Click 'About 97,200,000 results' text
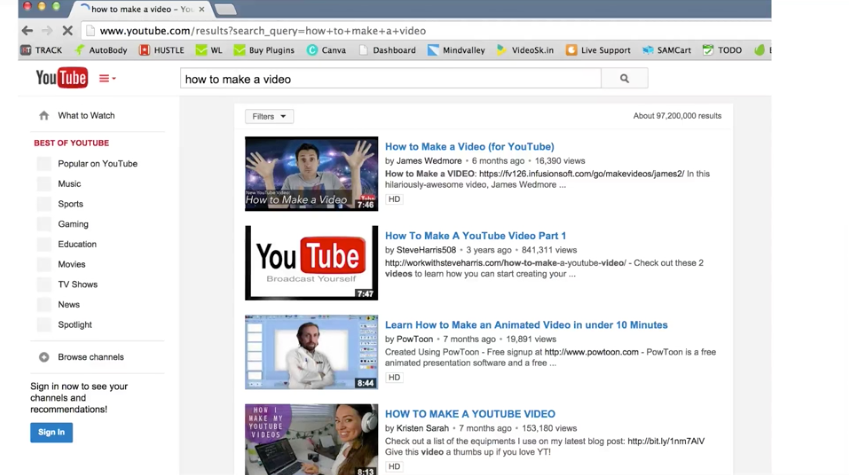Viewport: 849px width, 475px height. [677, 116]
